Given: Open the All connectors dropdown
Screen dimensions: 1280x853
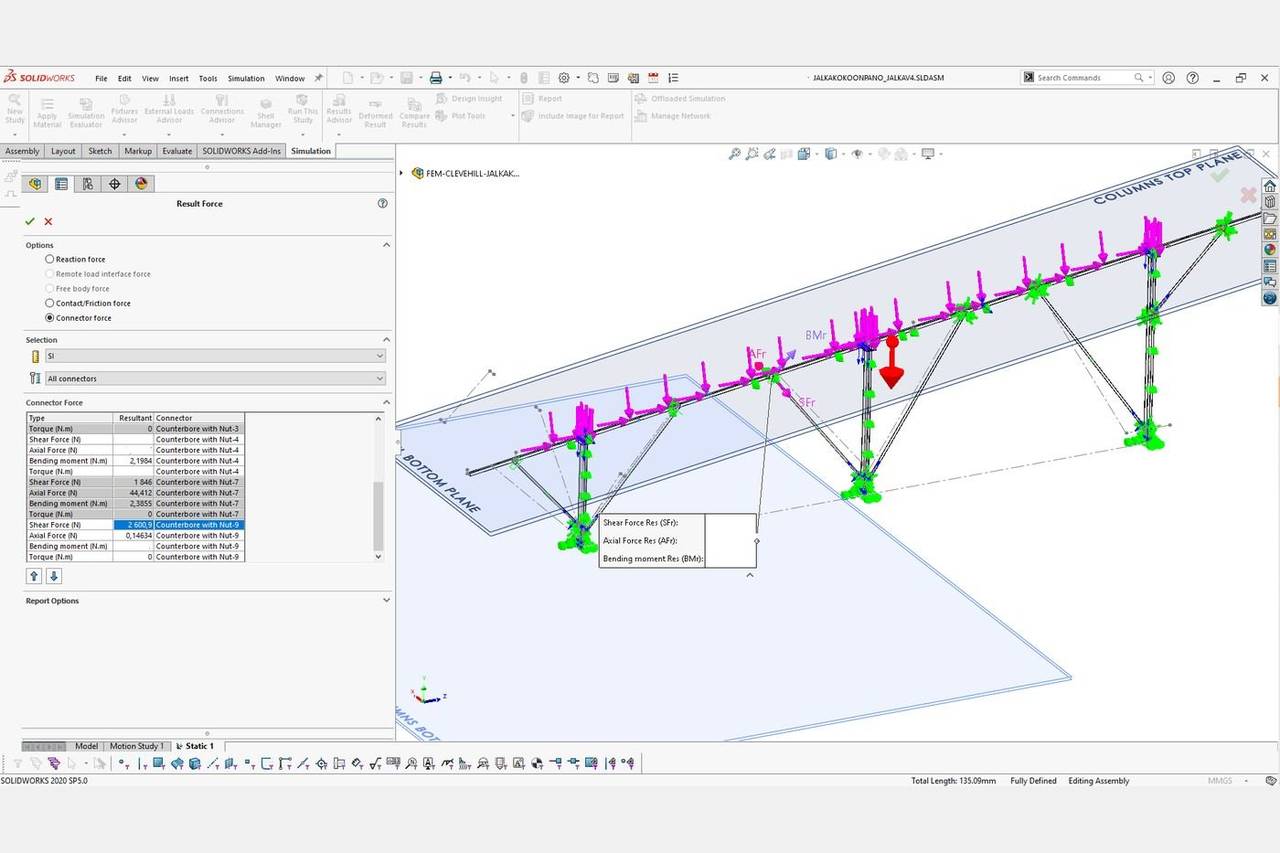Looking at the screenshot, I should tap(215, 378).
